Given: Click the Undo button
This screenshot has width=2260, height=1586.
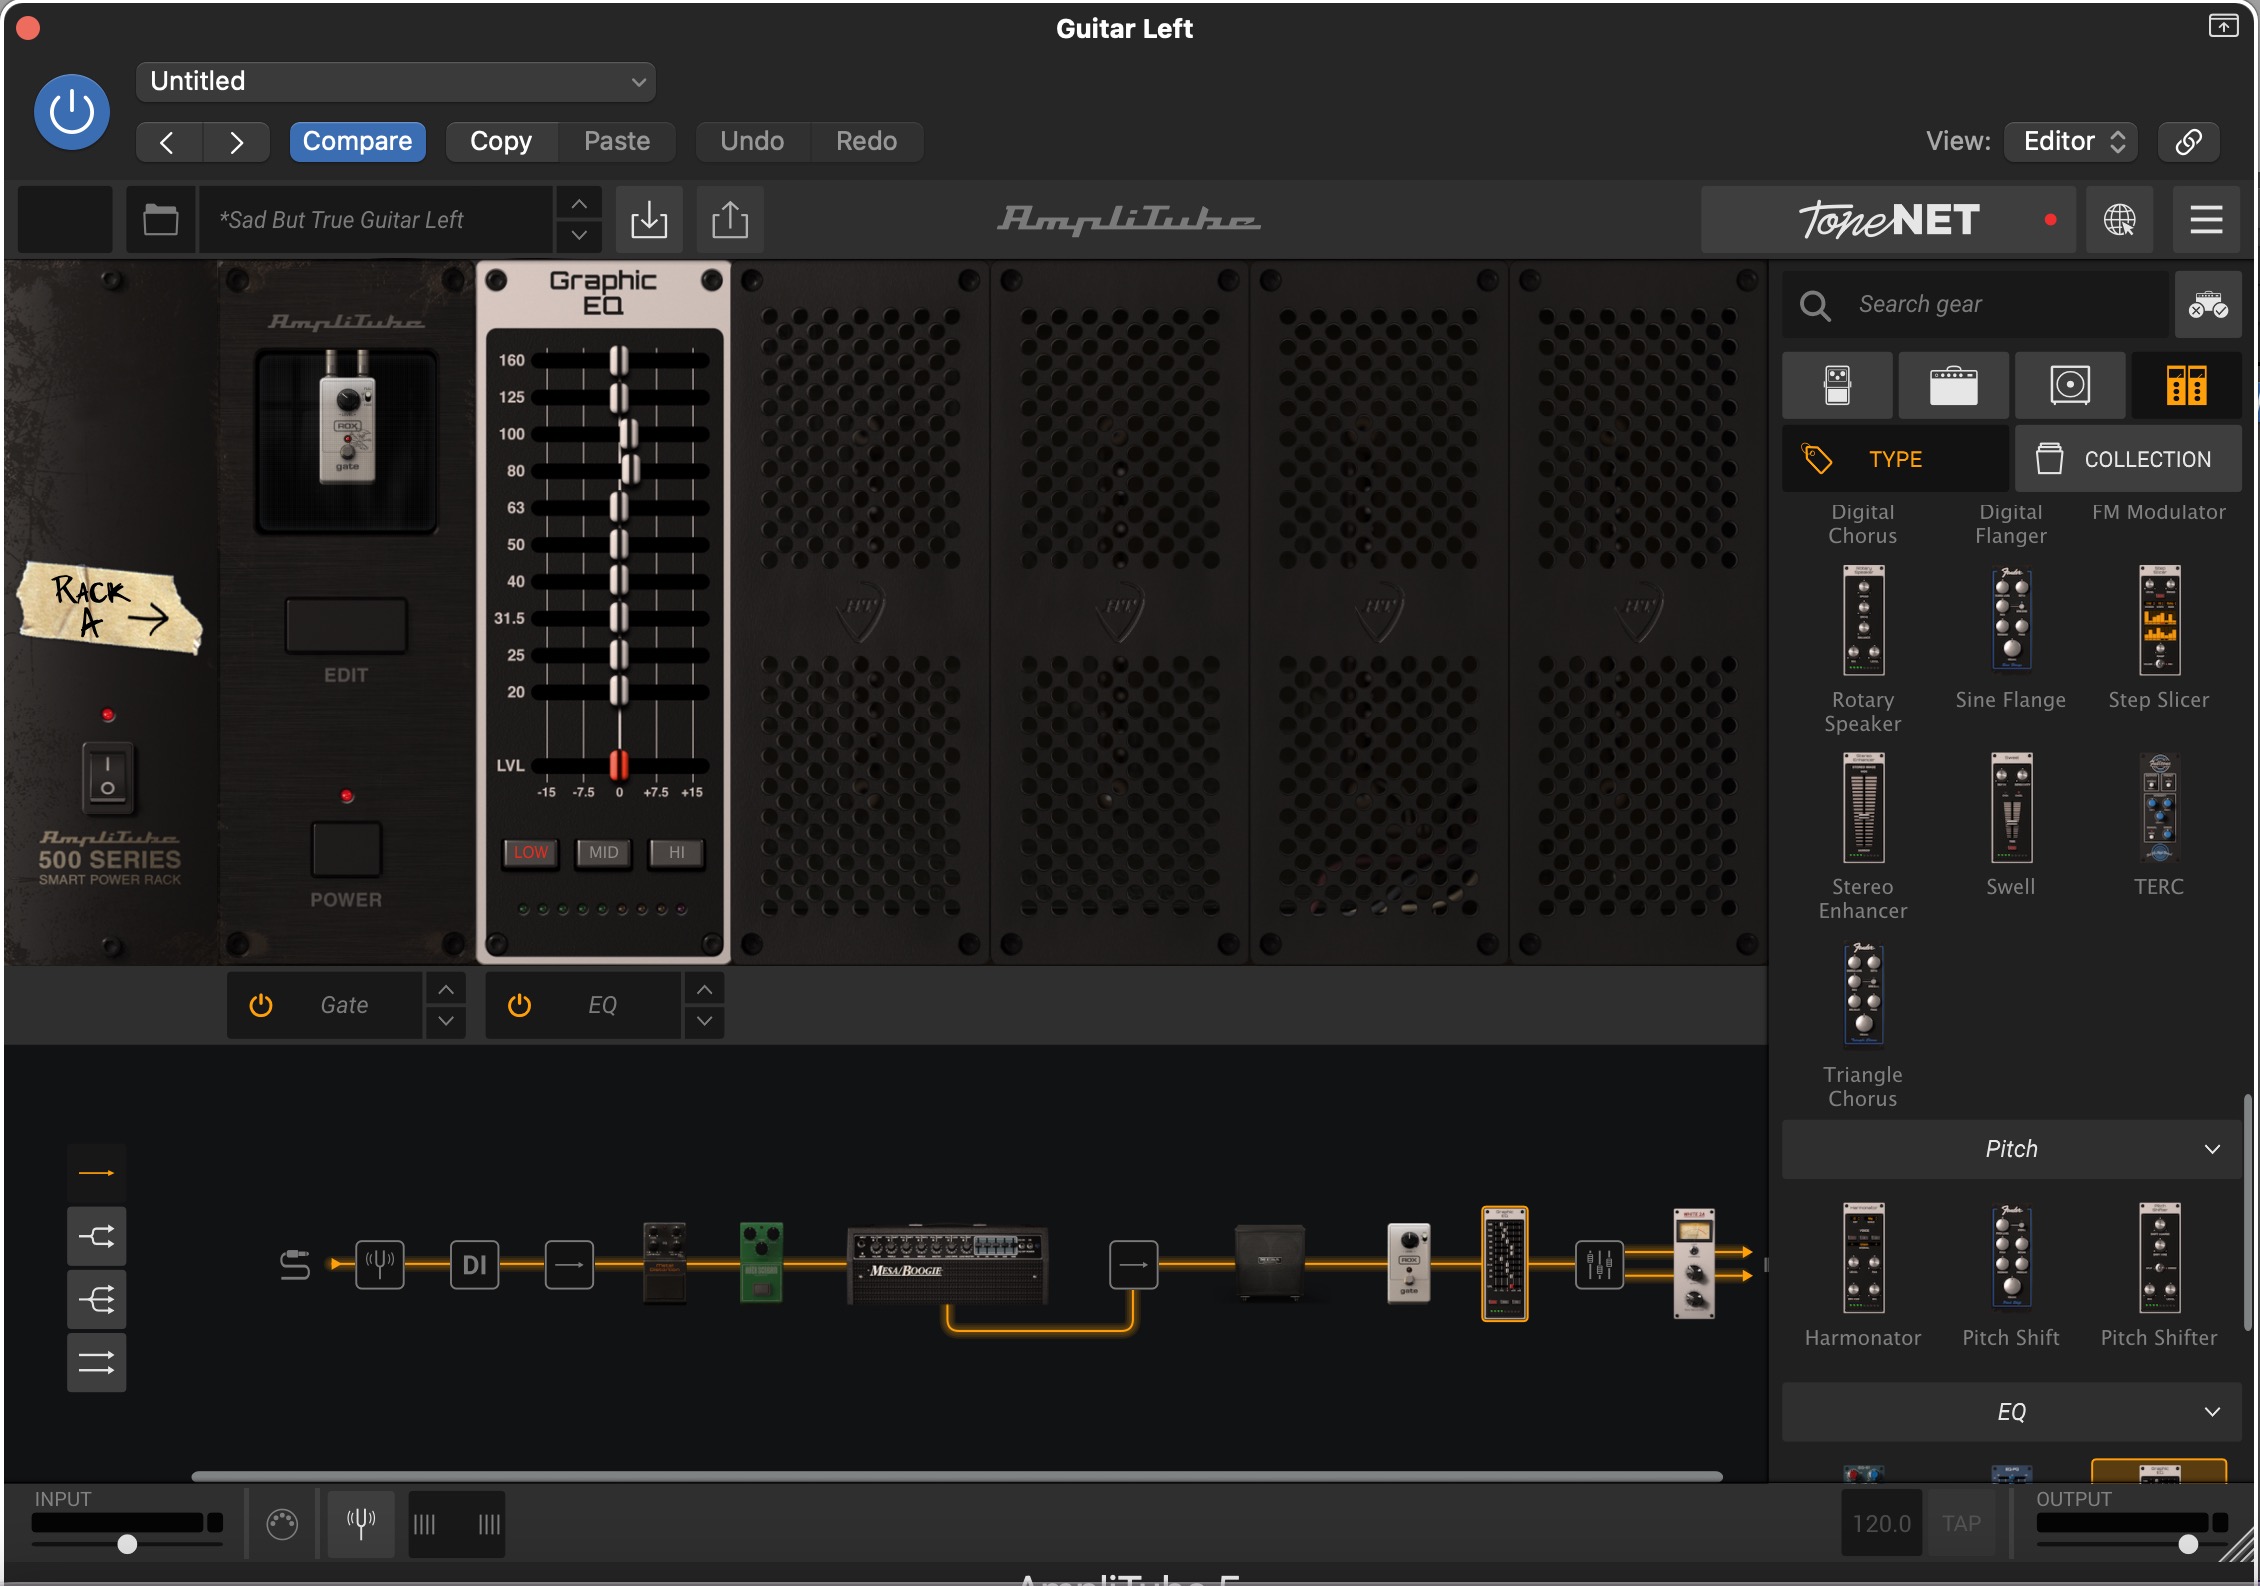Looking at the screenshot, I should (x=752, y=142).
